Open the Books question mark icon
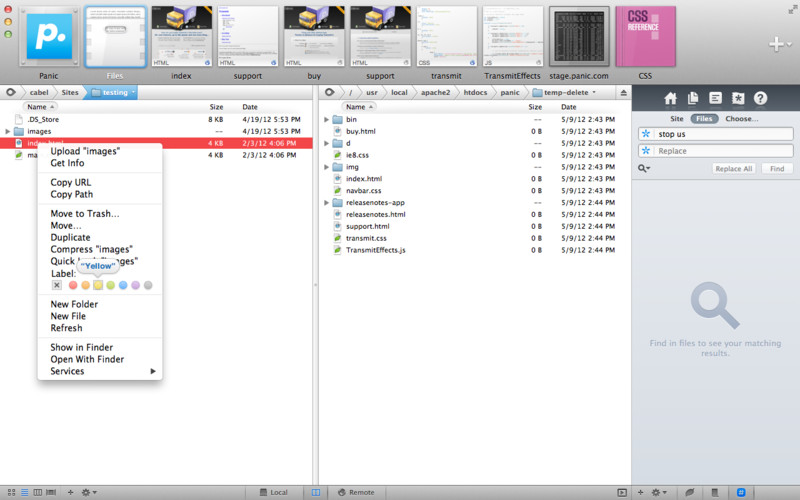This screenshot has width=800, height=500. (x=760, y=98)
